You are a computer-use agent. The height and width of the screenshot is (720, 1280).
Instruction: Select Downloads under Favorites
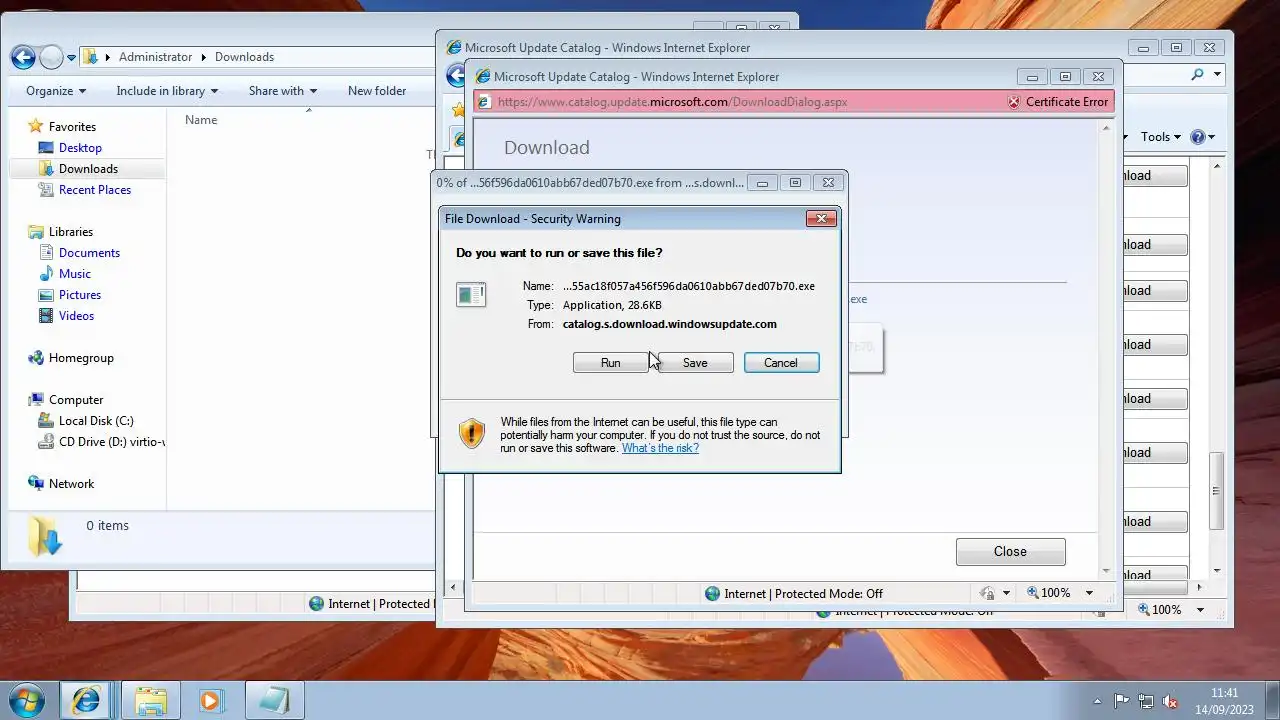click(88, 169)
